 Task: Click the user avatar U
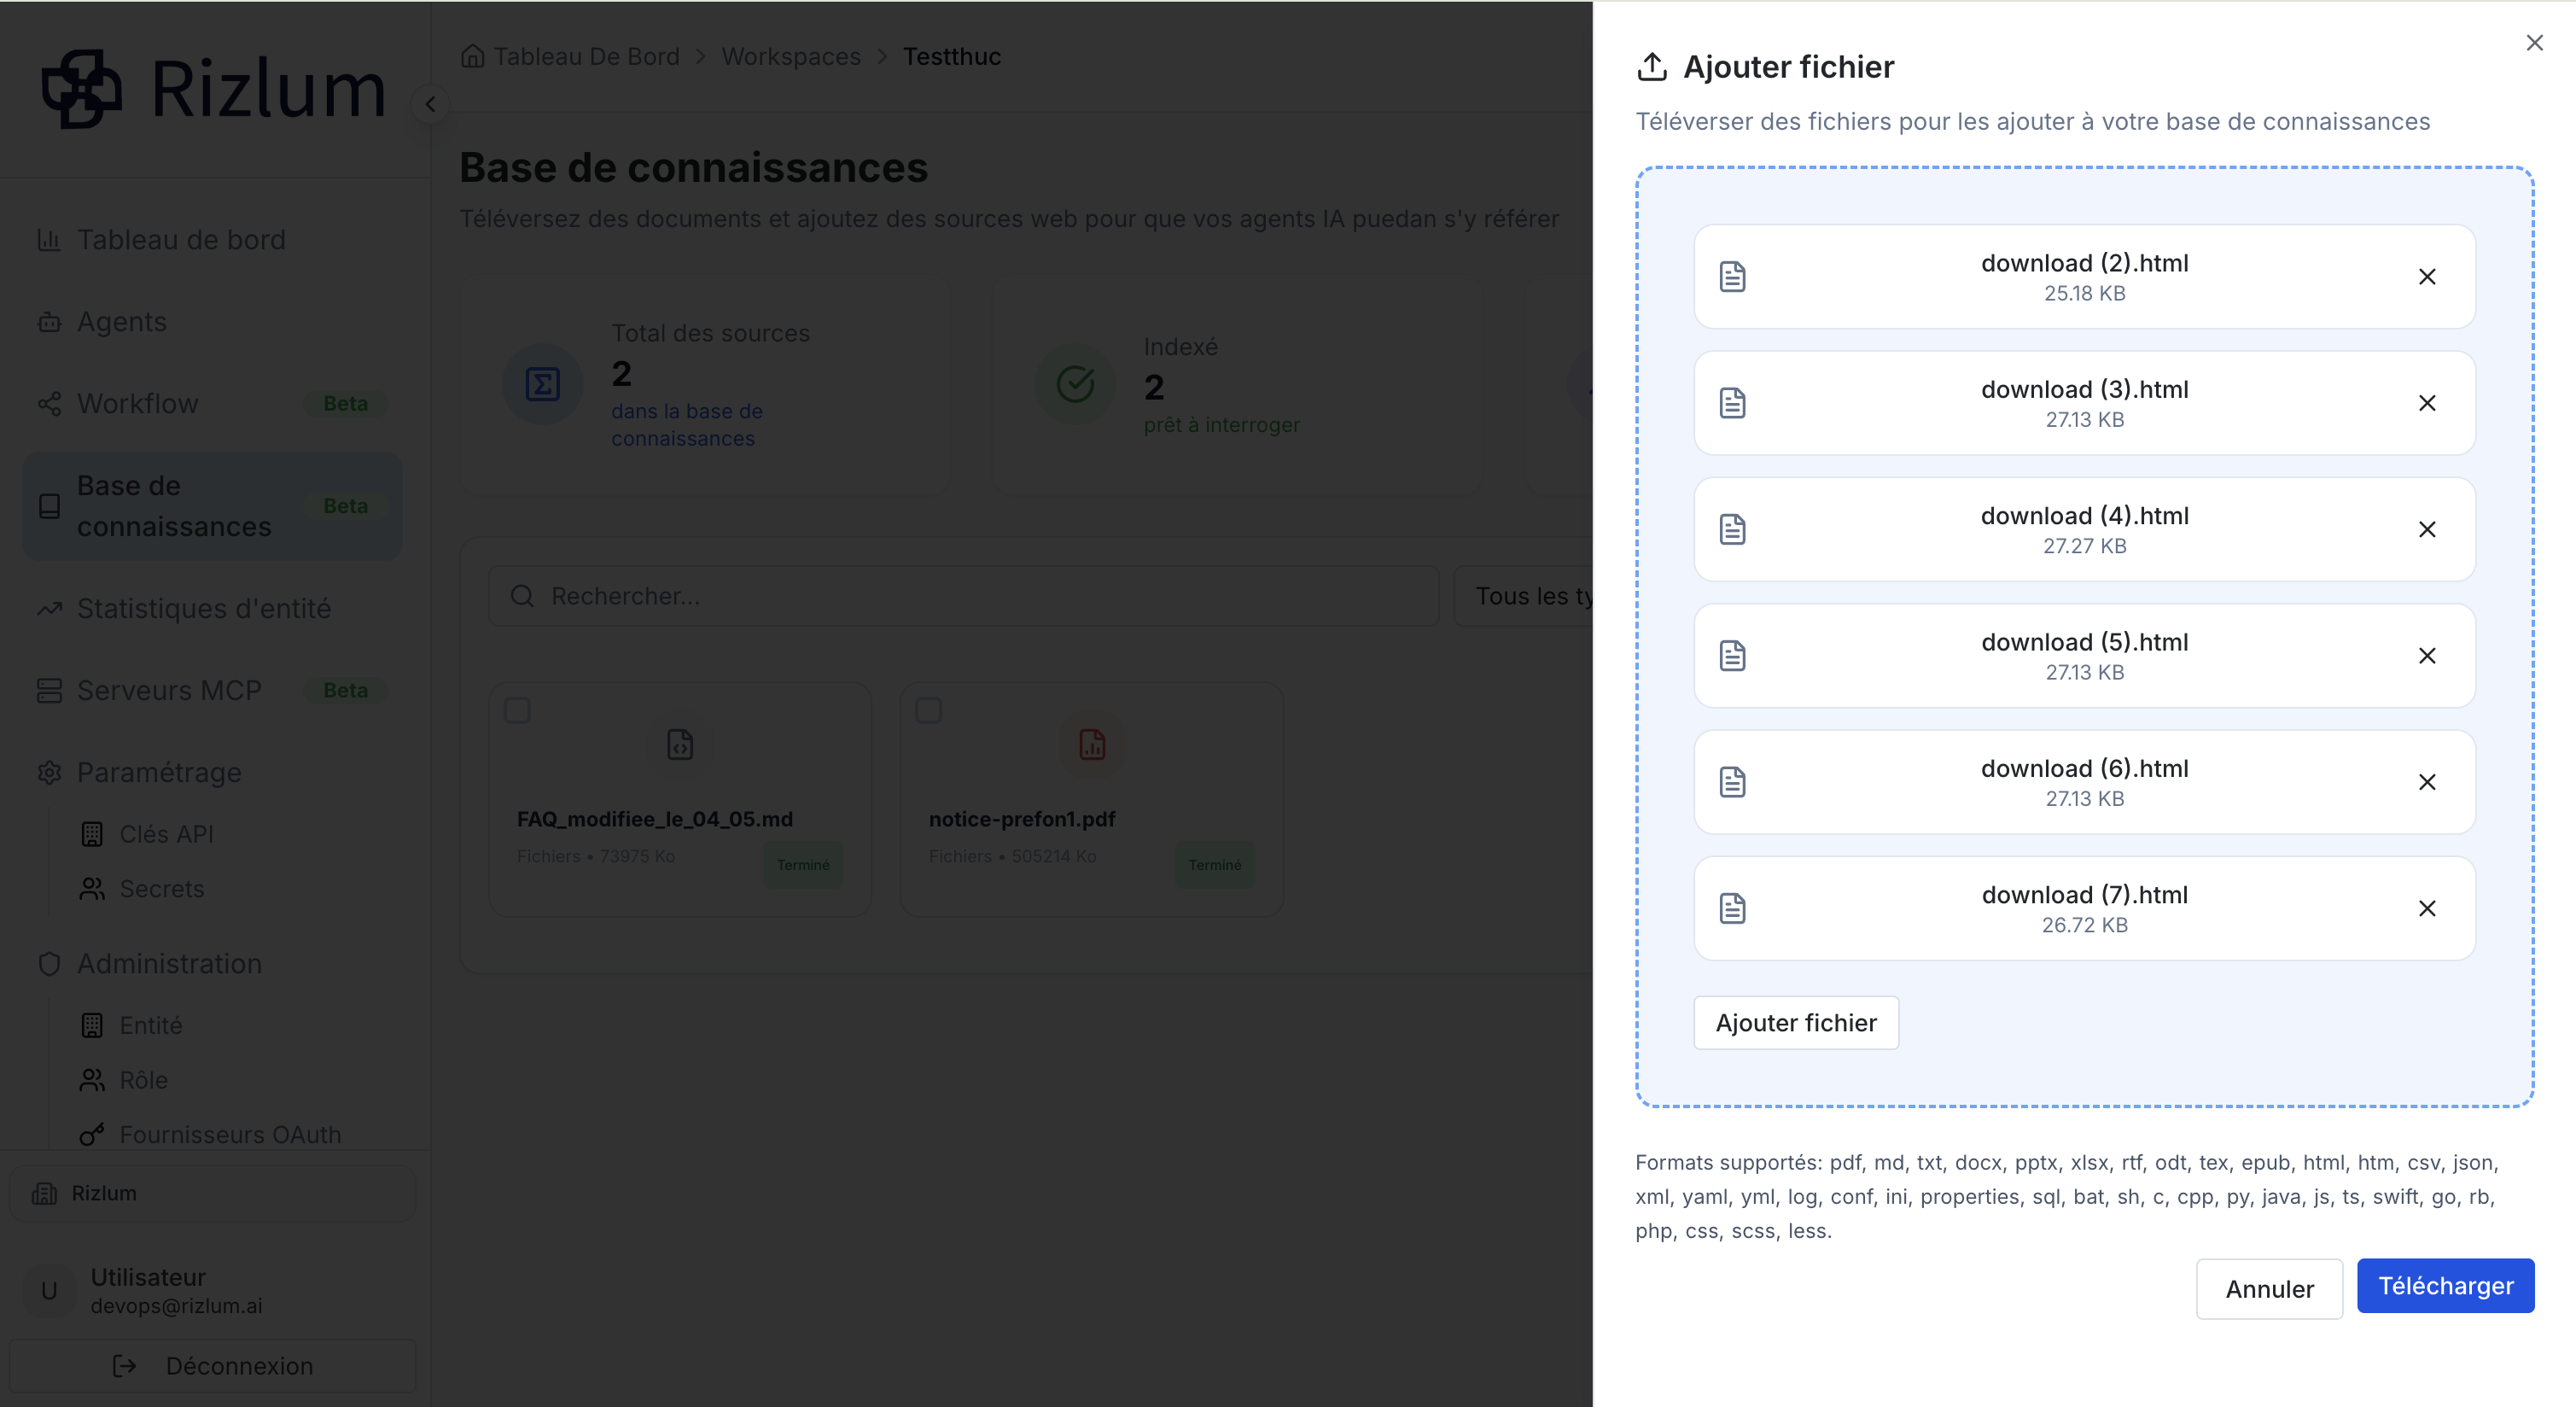[x=49, y=1291]
